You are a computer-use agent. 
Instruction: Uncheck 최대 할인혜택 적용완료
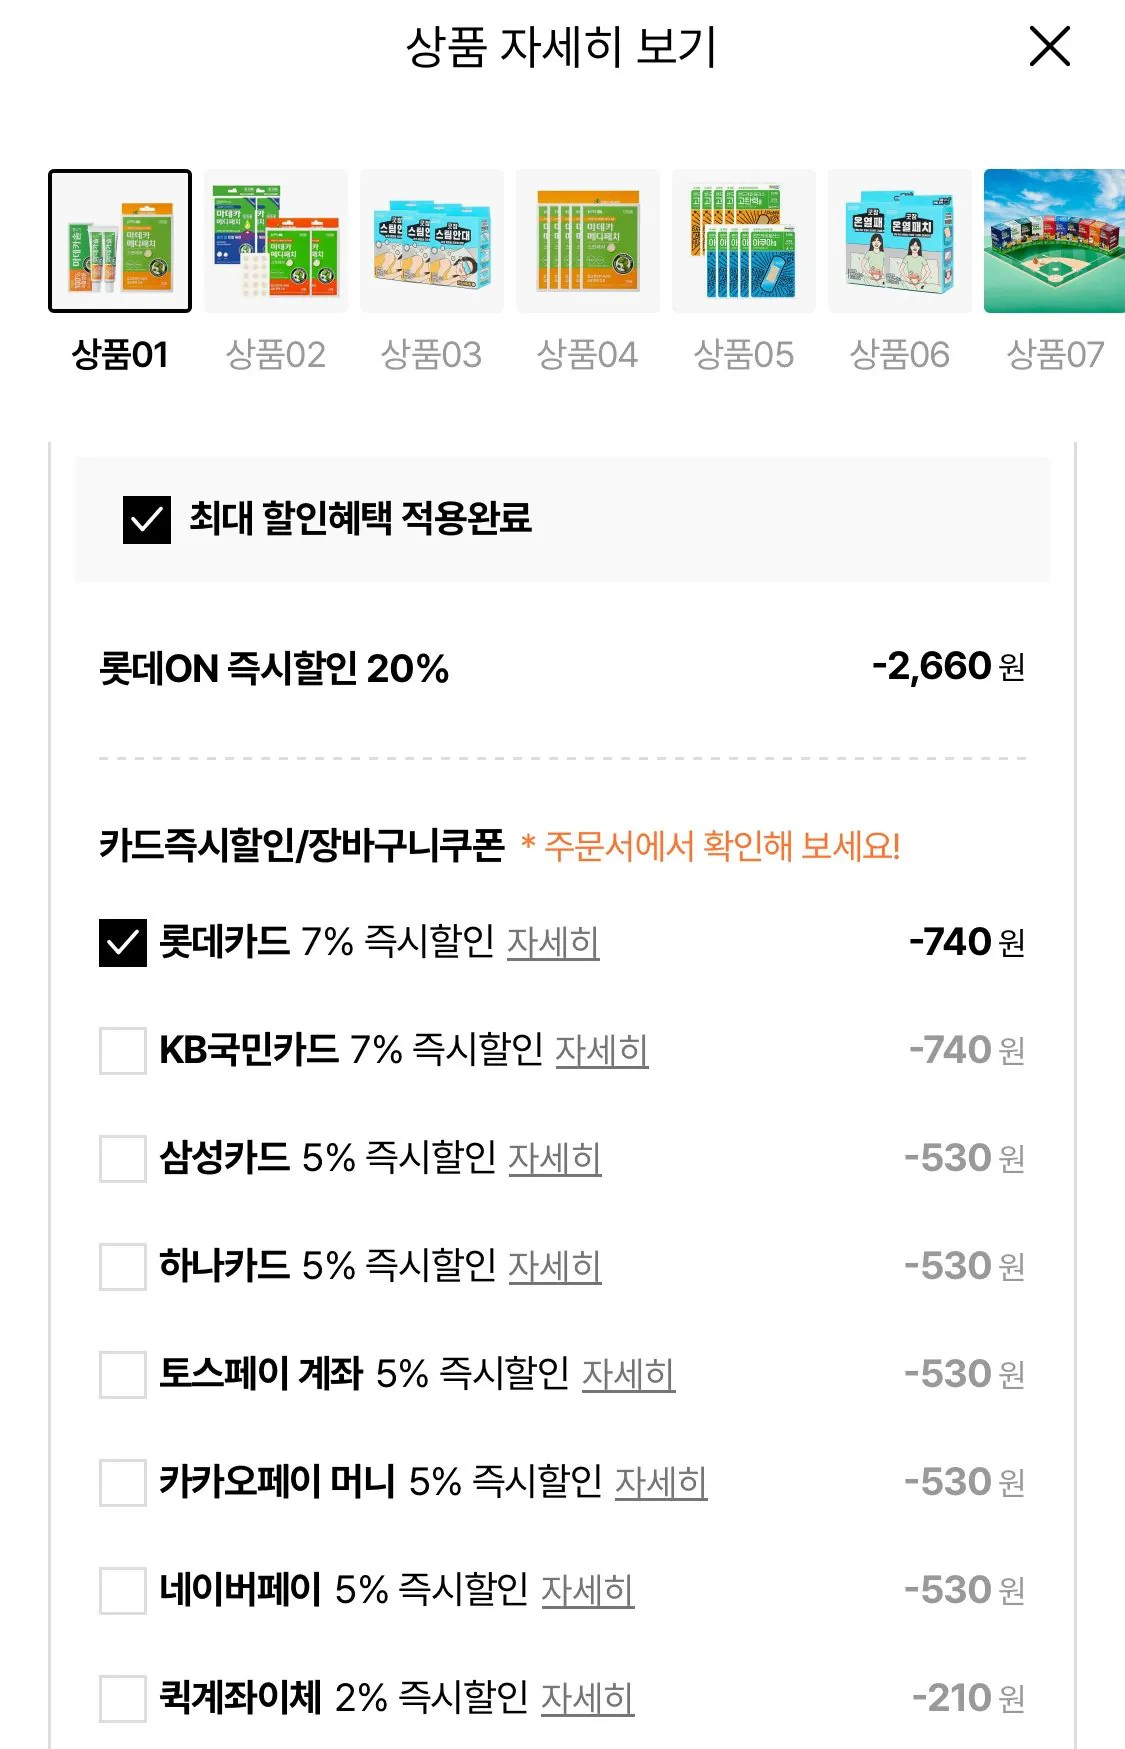point(147,519)
